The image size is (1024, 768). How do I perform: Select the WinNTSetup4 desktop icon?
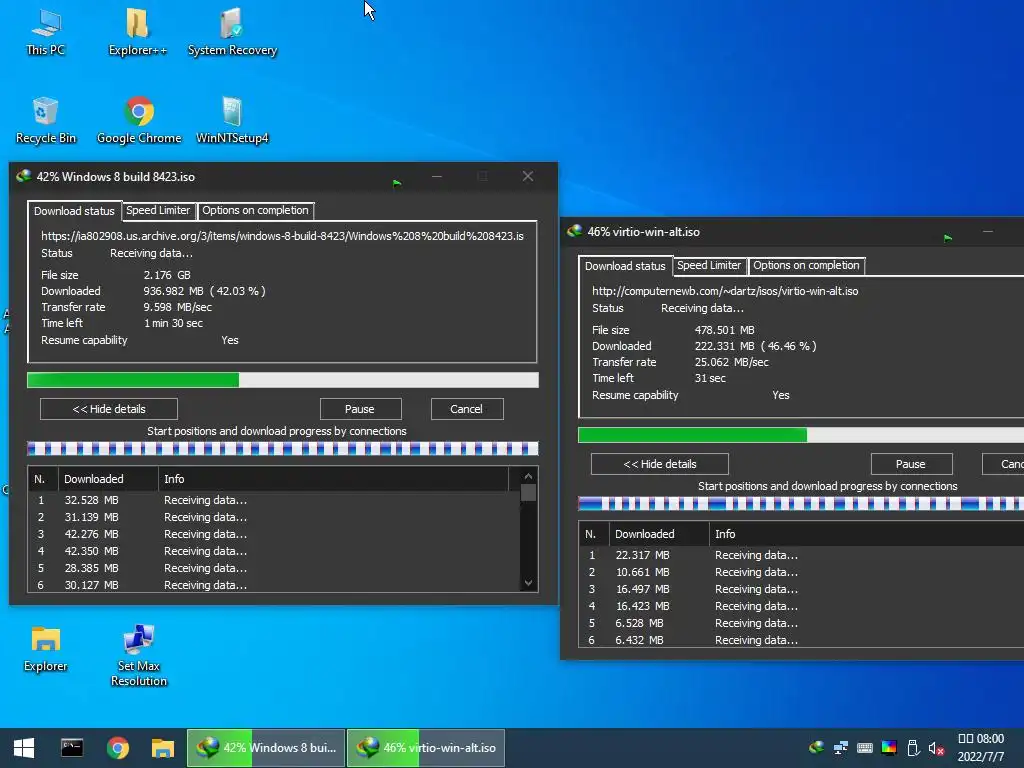tap(232, 121)
